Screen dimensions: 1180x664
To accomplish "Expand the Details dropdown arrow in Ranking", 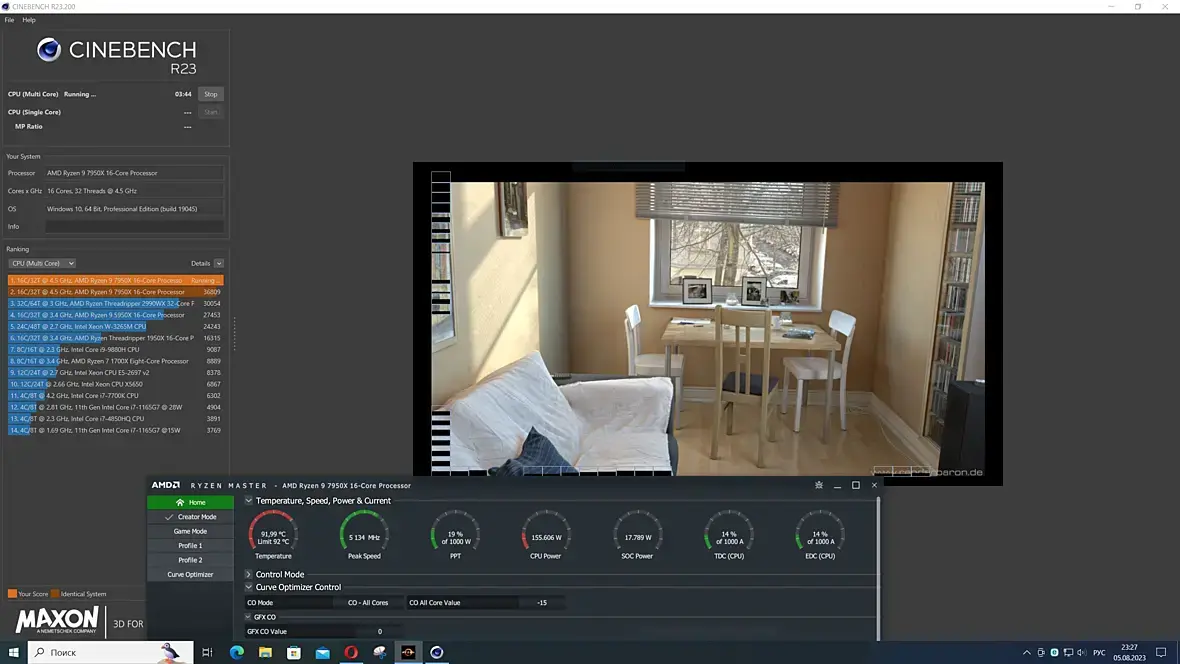I will coord(218,263).
